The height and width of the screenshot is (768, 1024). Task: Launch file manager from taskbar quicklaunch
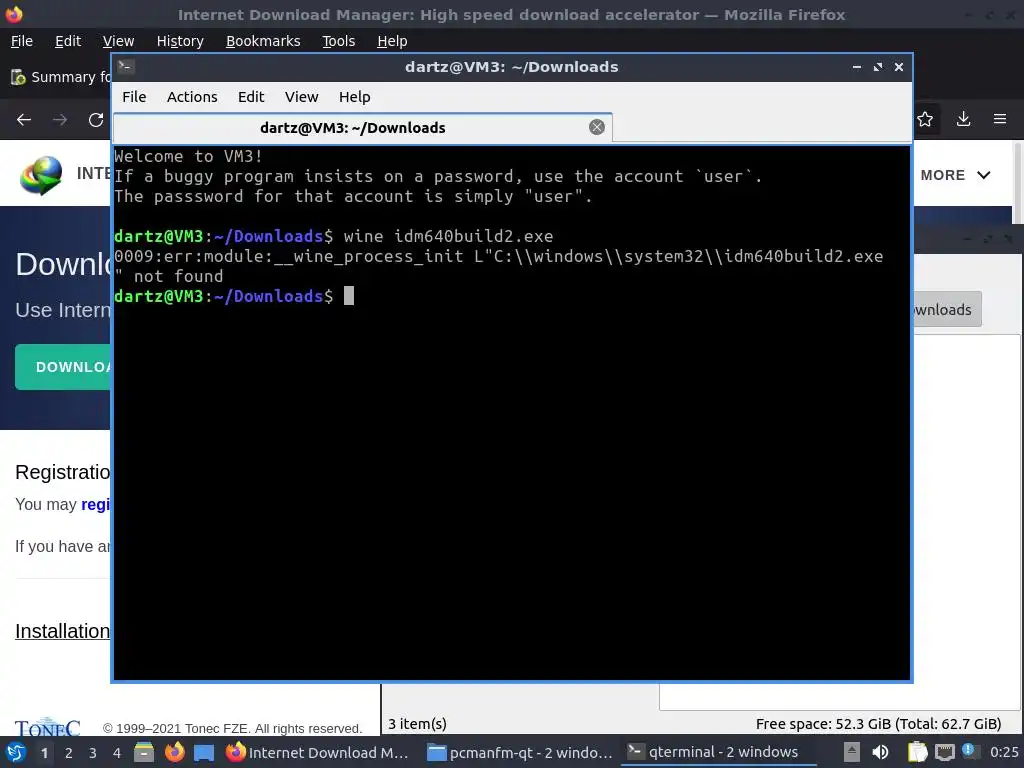[x=144, y=752]
